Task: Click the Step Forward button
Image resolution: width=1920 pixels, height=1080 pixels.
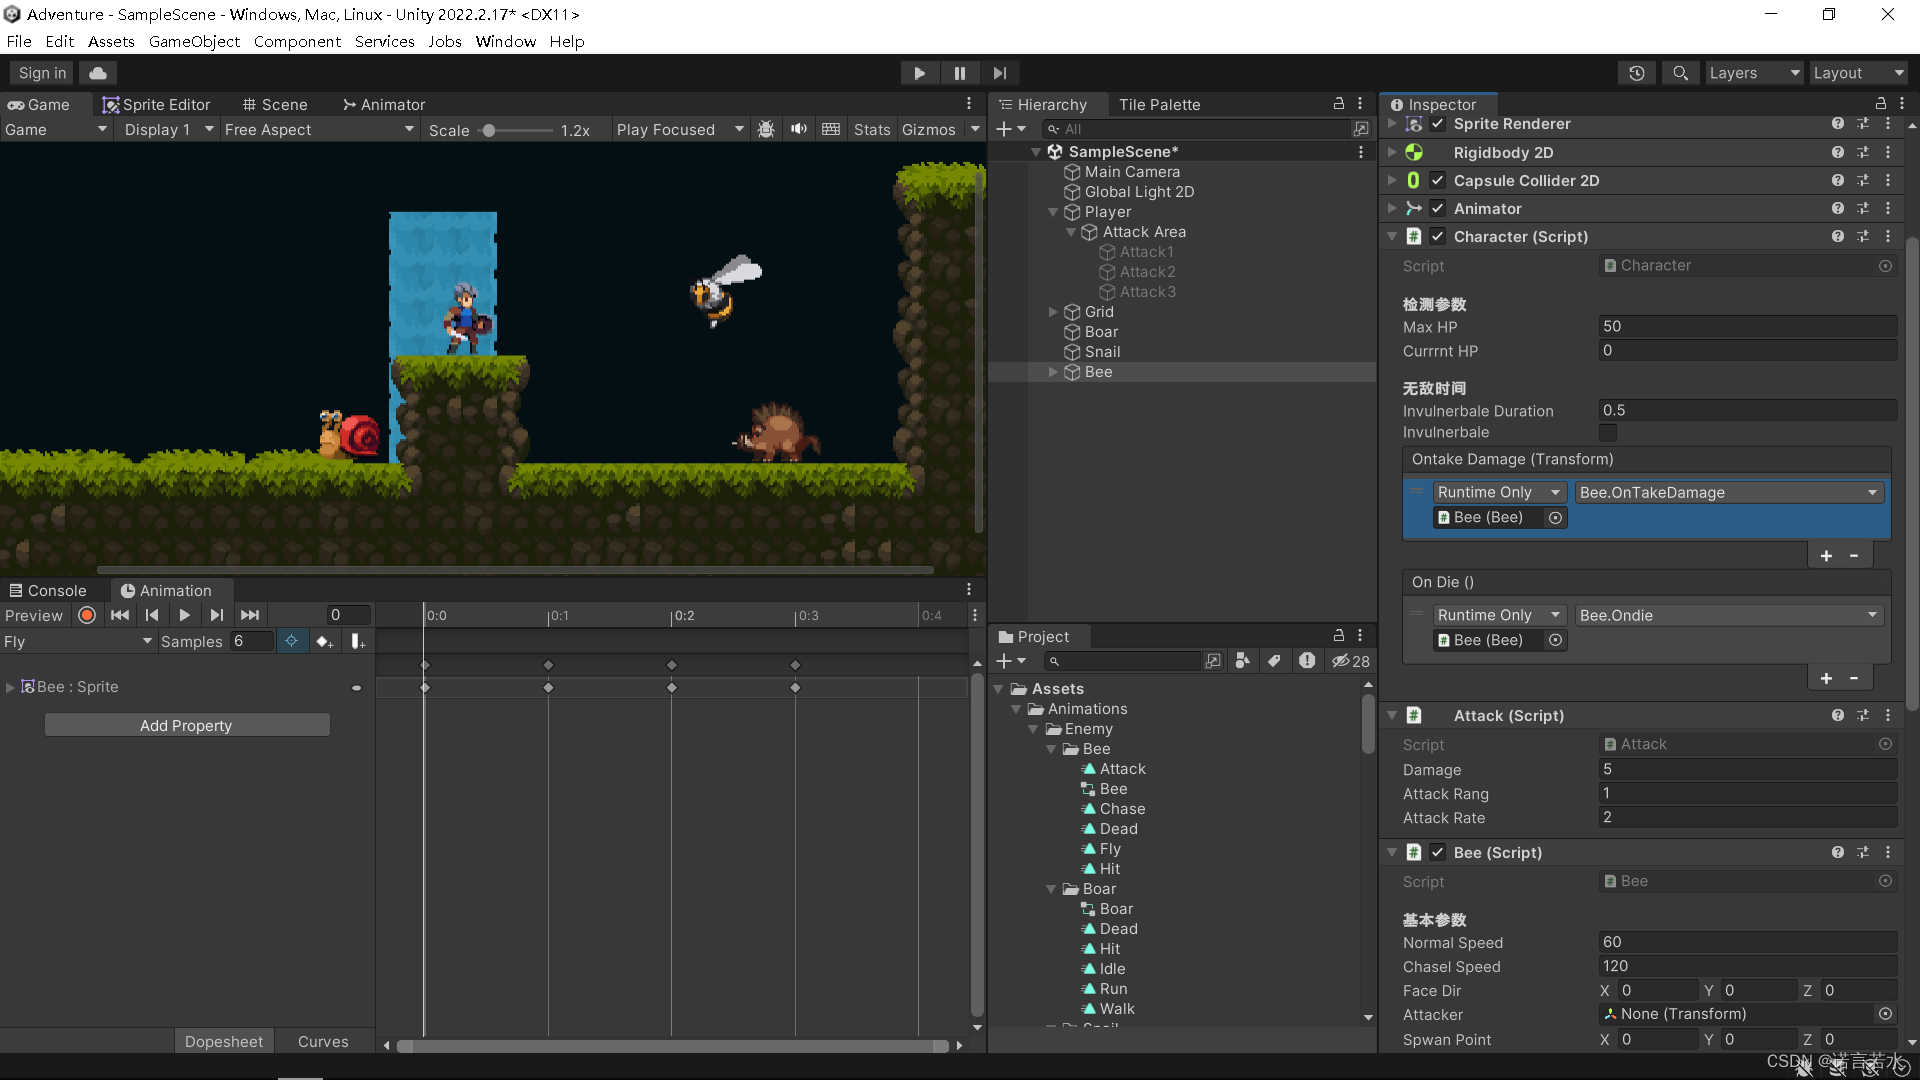Action: coord(999,72)
